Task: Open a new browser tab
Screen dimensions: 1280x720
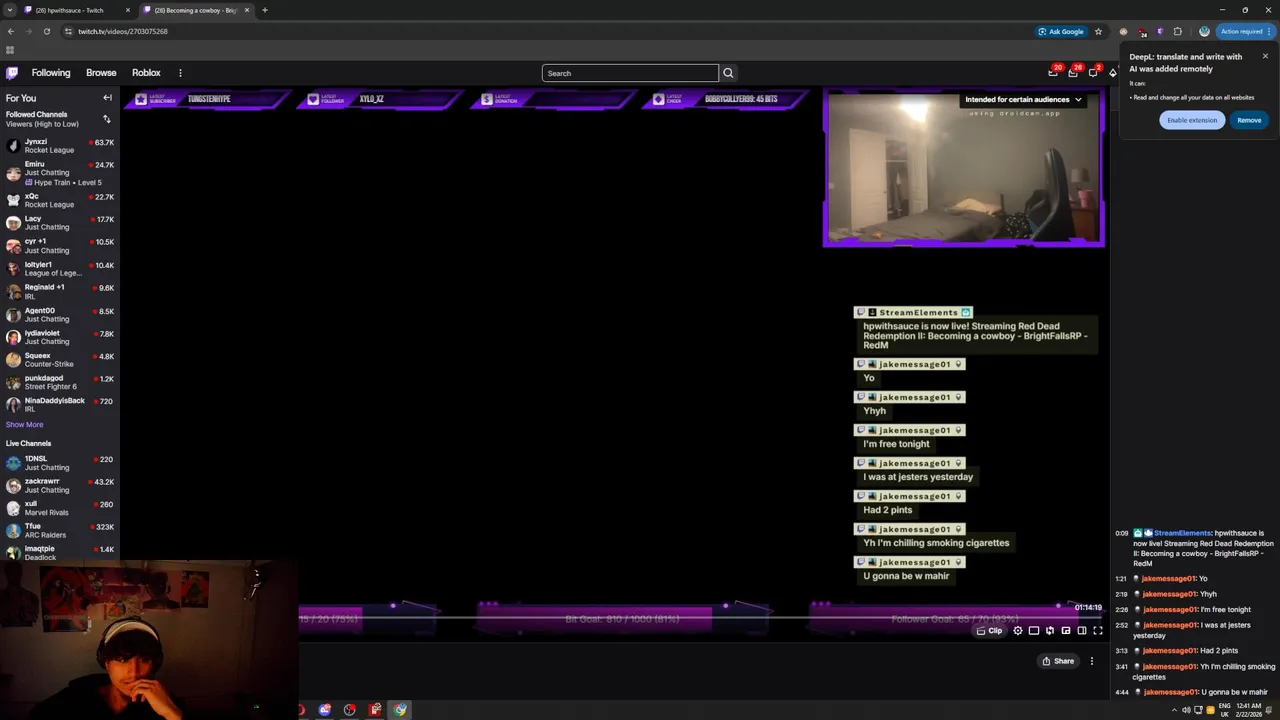Action: [x=264, y=10]
